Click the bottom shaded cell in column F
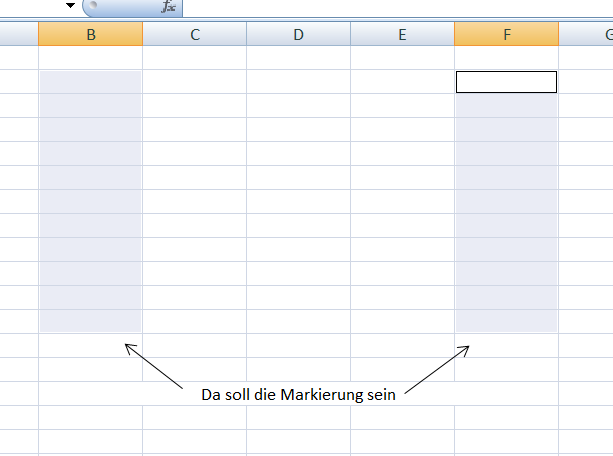 click(506, 321)
